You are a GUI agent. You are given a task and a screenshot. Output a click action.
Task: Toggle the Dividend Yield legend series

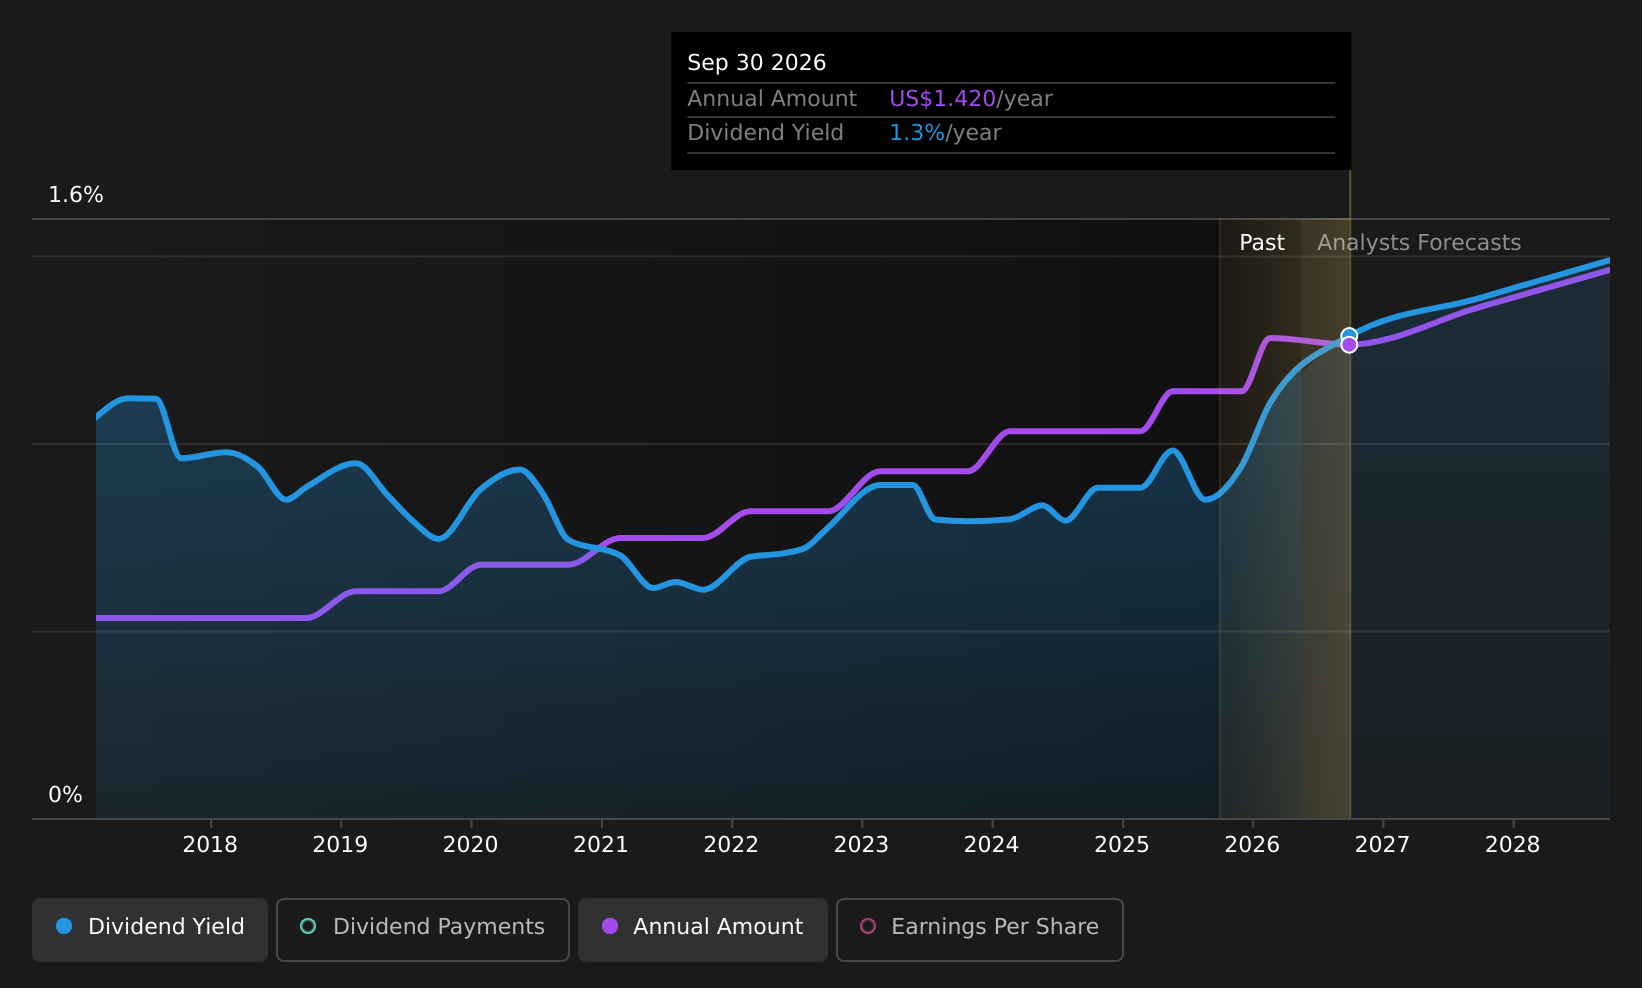(x=150, y=929)
